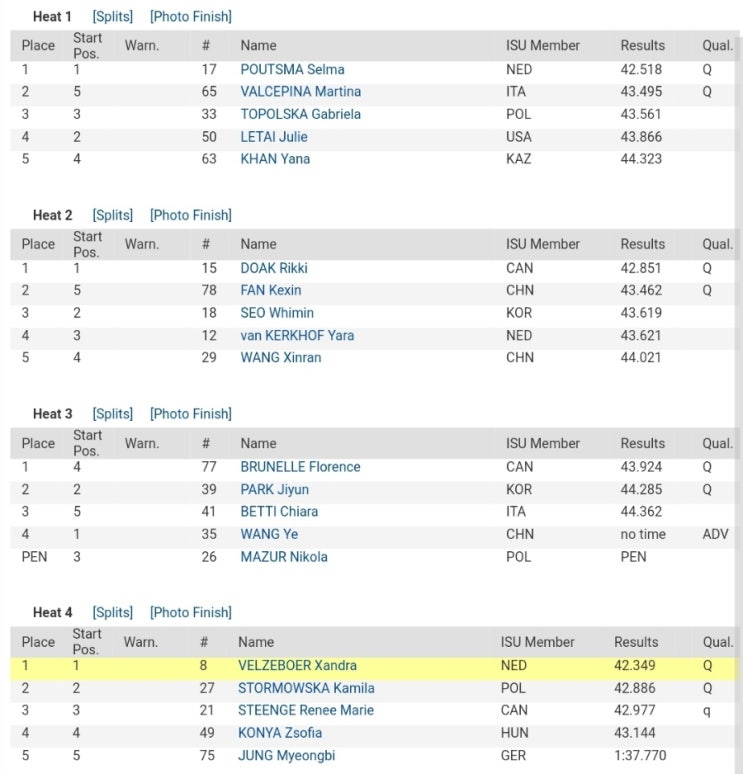Click STORMOWSKA Kamila name link
743x774 pixels.
tap(306, 688)
